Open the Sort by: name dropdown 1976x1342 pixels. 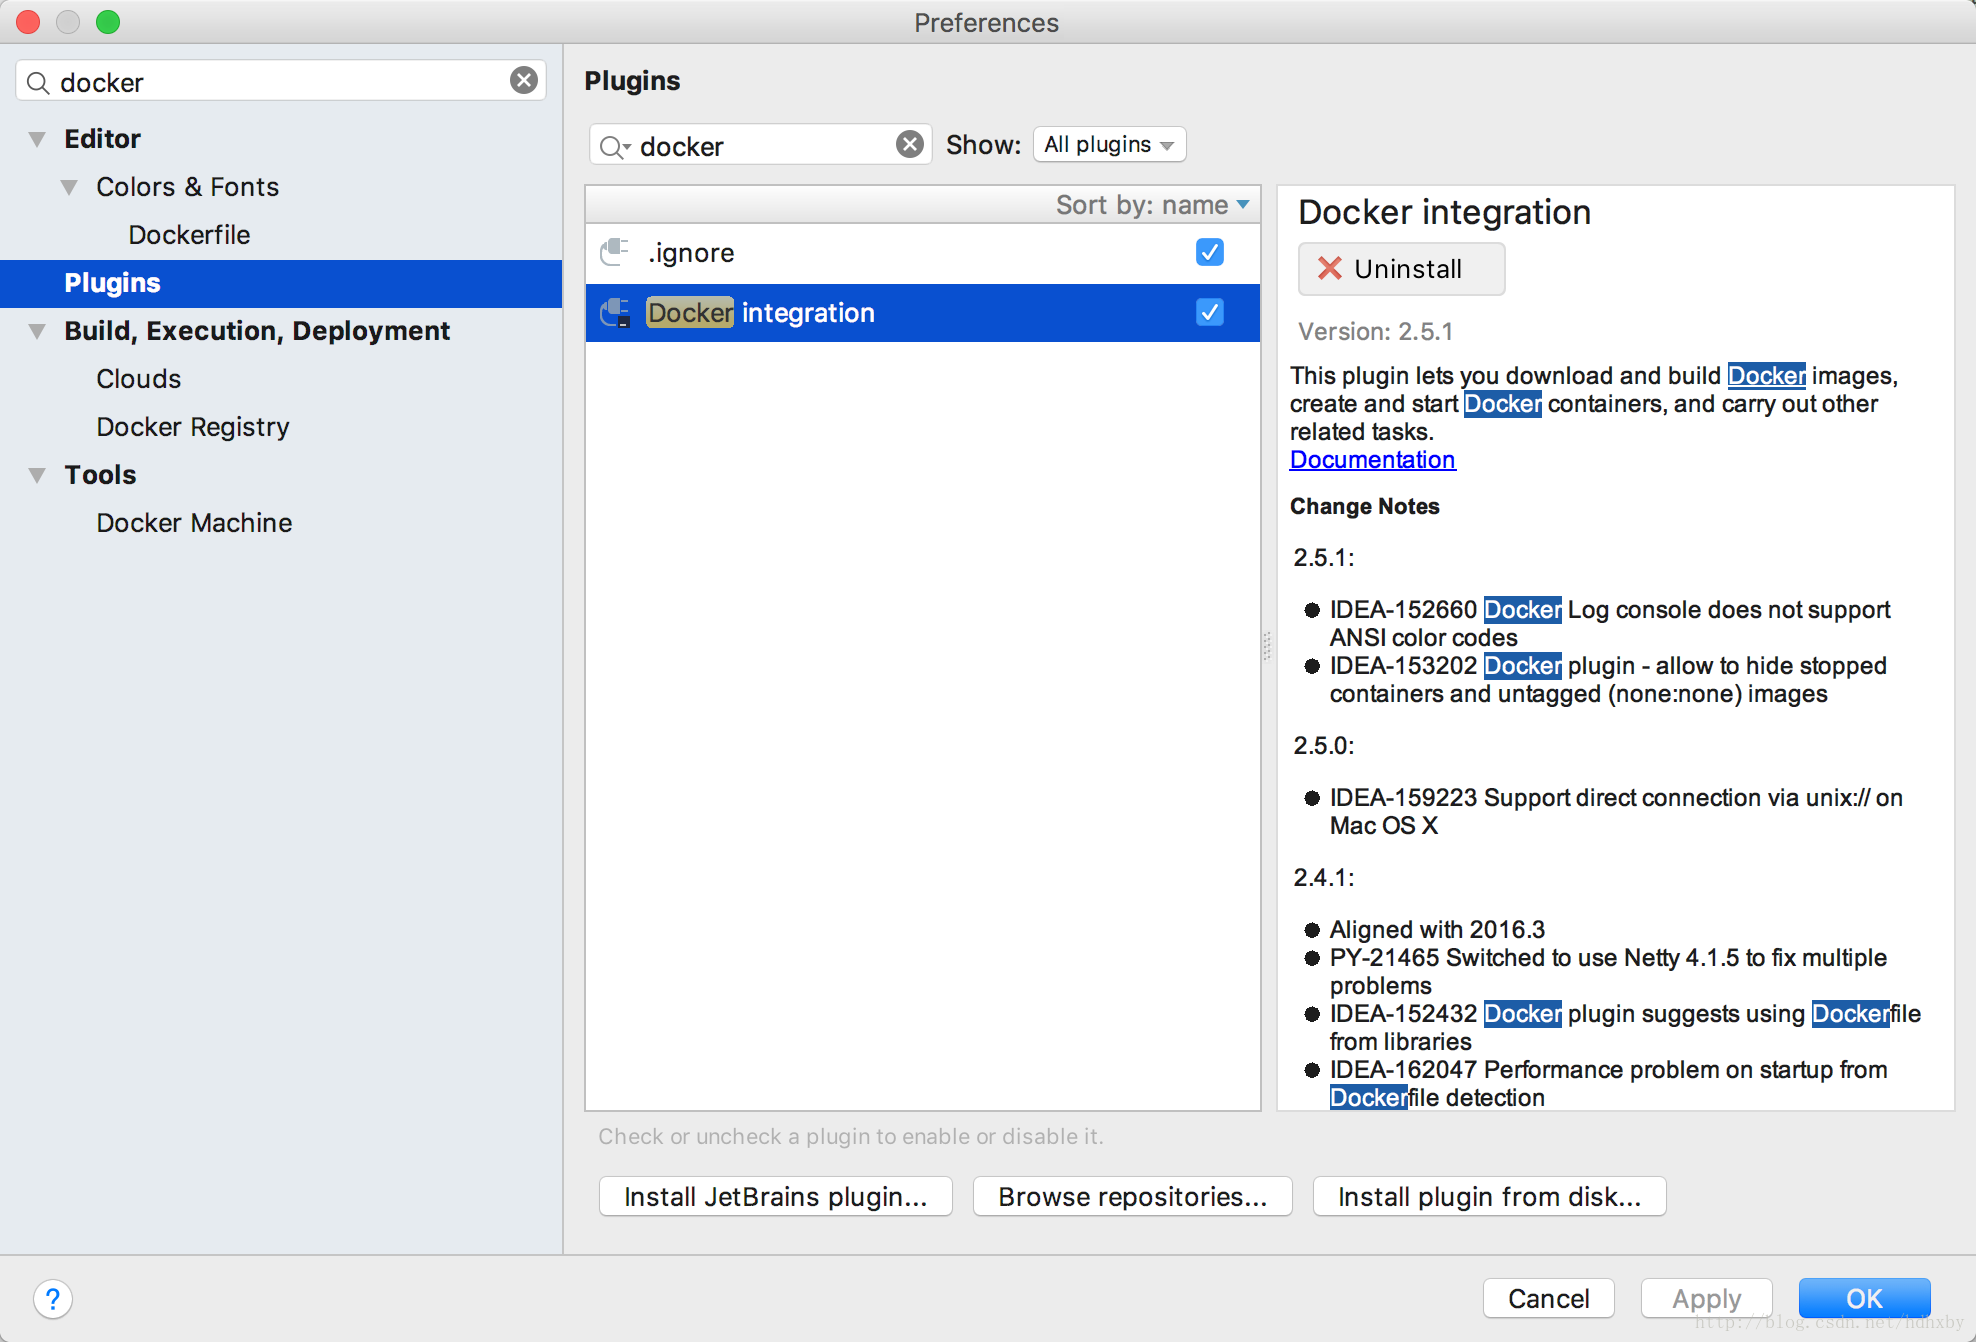[x=1153, y=205]
